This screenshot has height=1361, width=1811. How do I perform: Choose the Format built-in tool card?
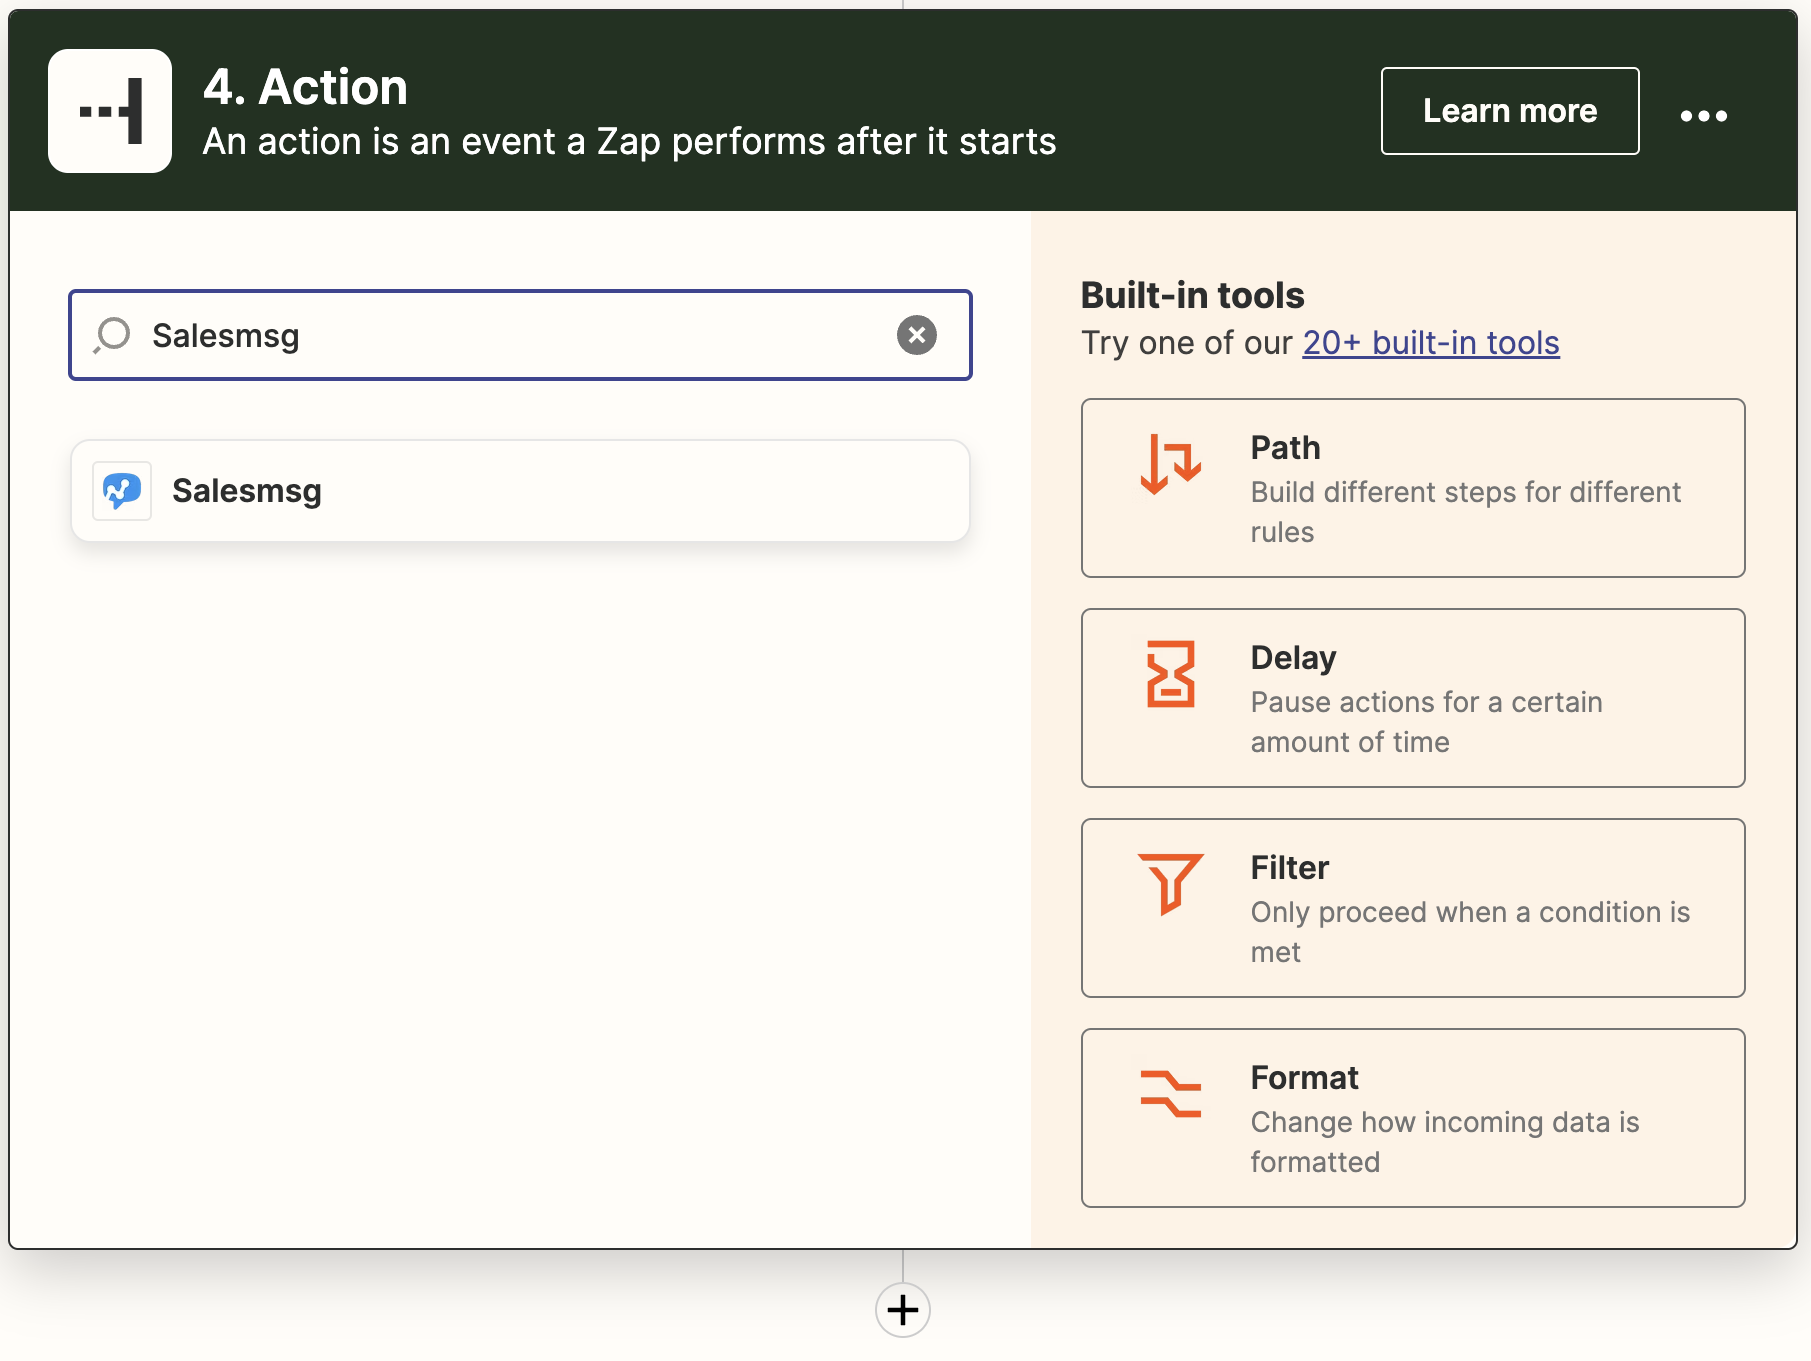(1413, 1118)
